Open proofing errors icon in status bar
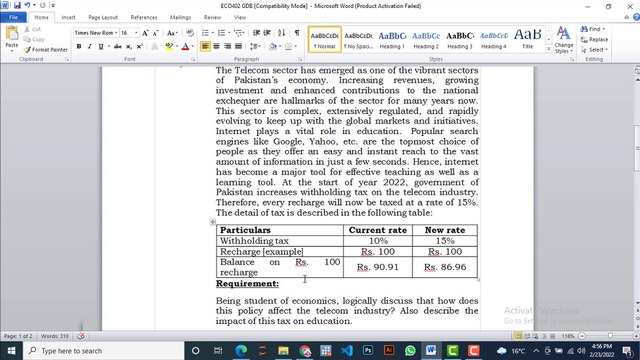 pyautogui.click(x=81, y=336)
